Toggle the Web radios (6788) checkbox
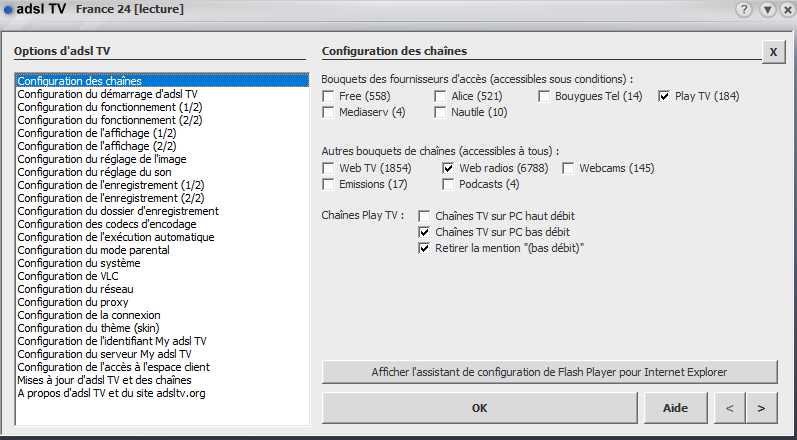The image size is (797, 440). tap(449, 169)
